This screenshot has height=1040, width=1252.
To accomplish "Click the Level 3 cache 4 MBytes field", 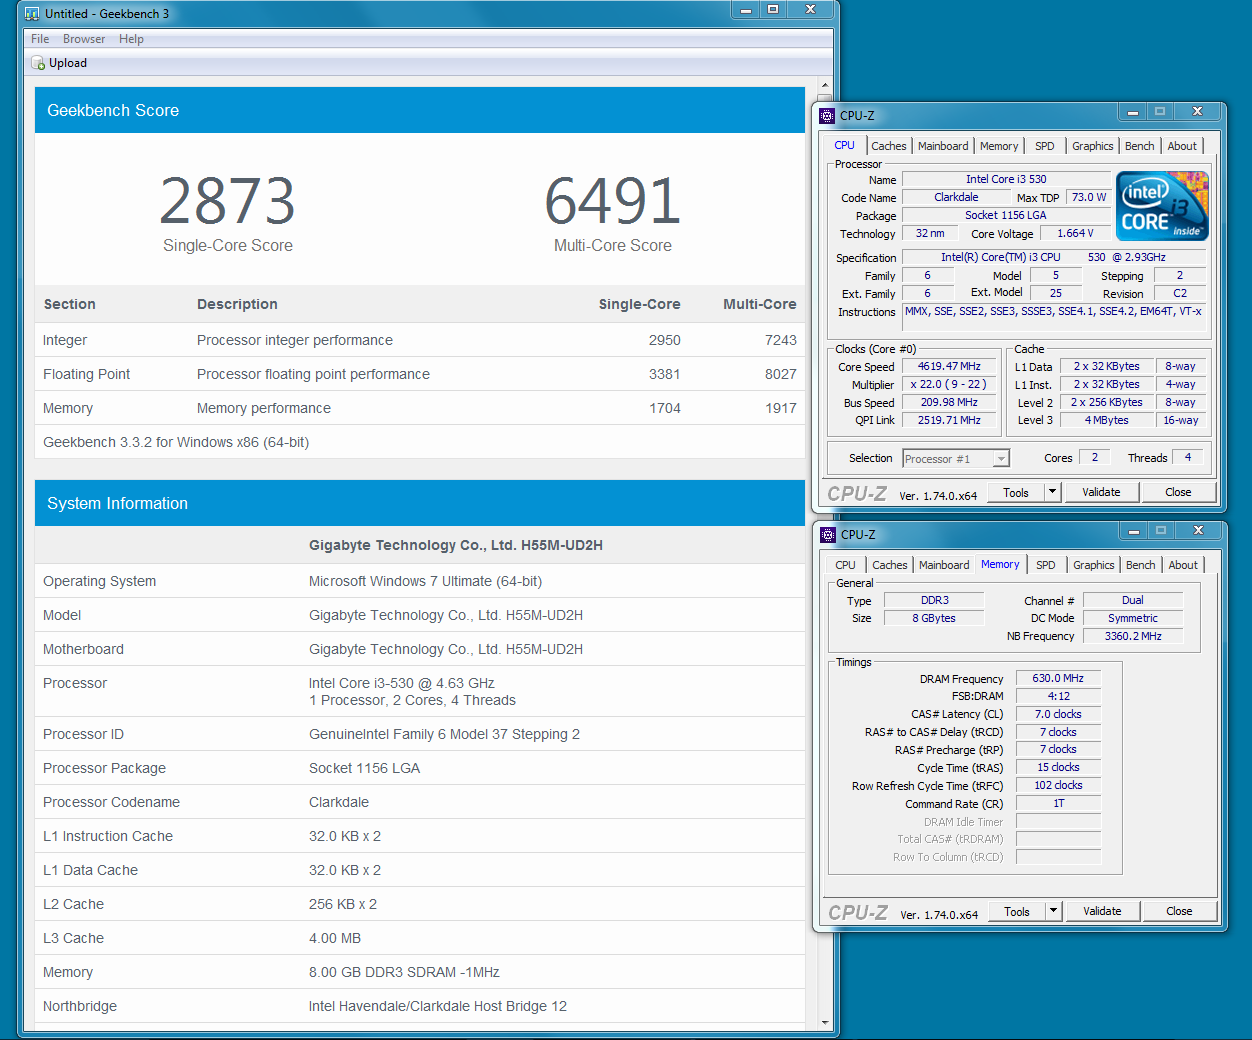I will click(x=1107, y=420).
